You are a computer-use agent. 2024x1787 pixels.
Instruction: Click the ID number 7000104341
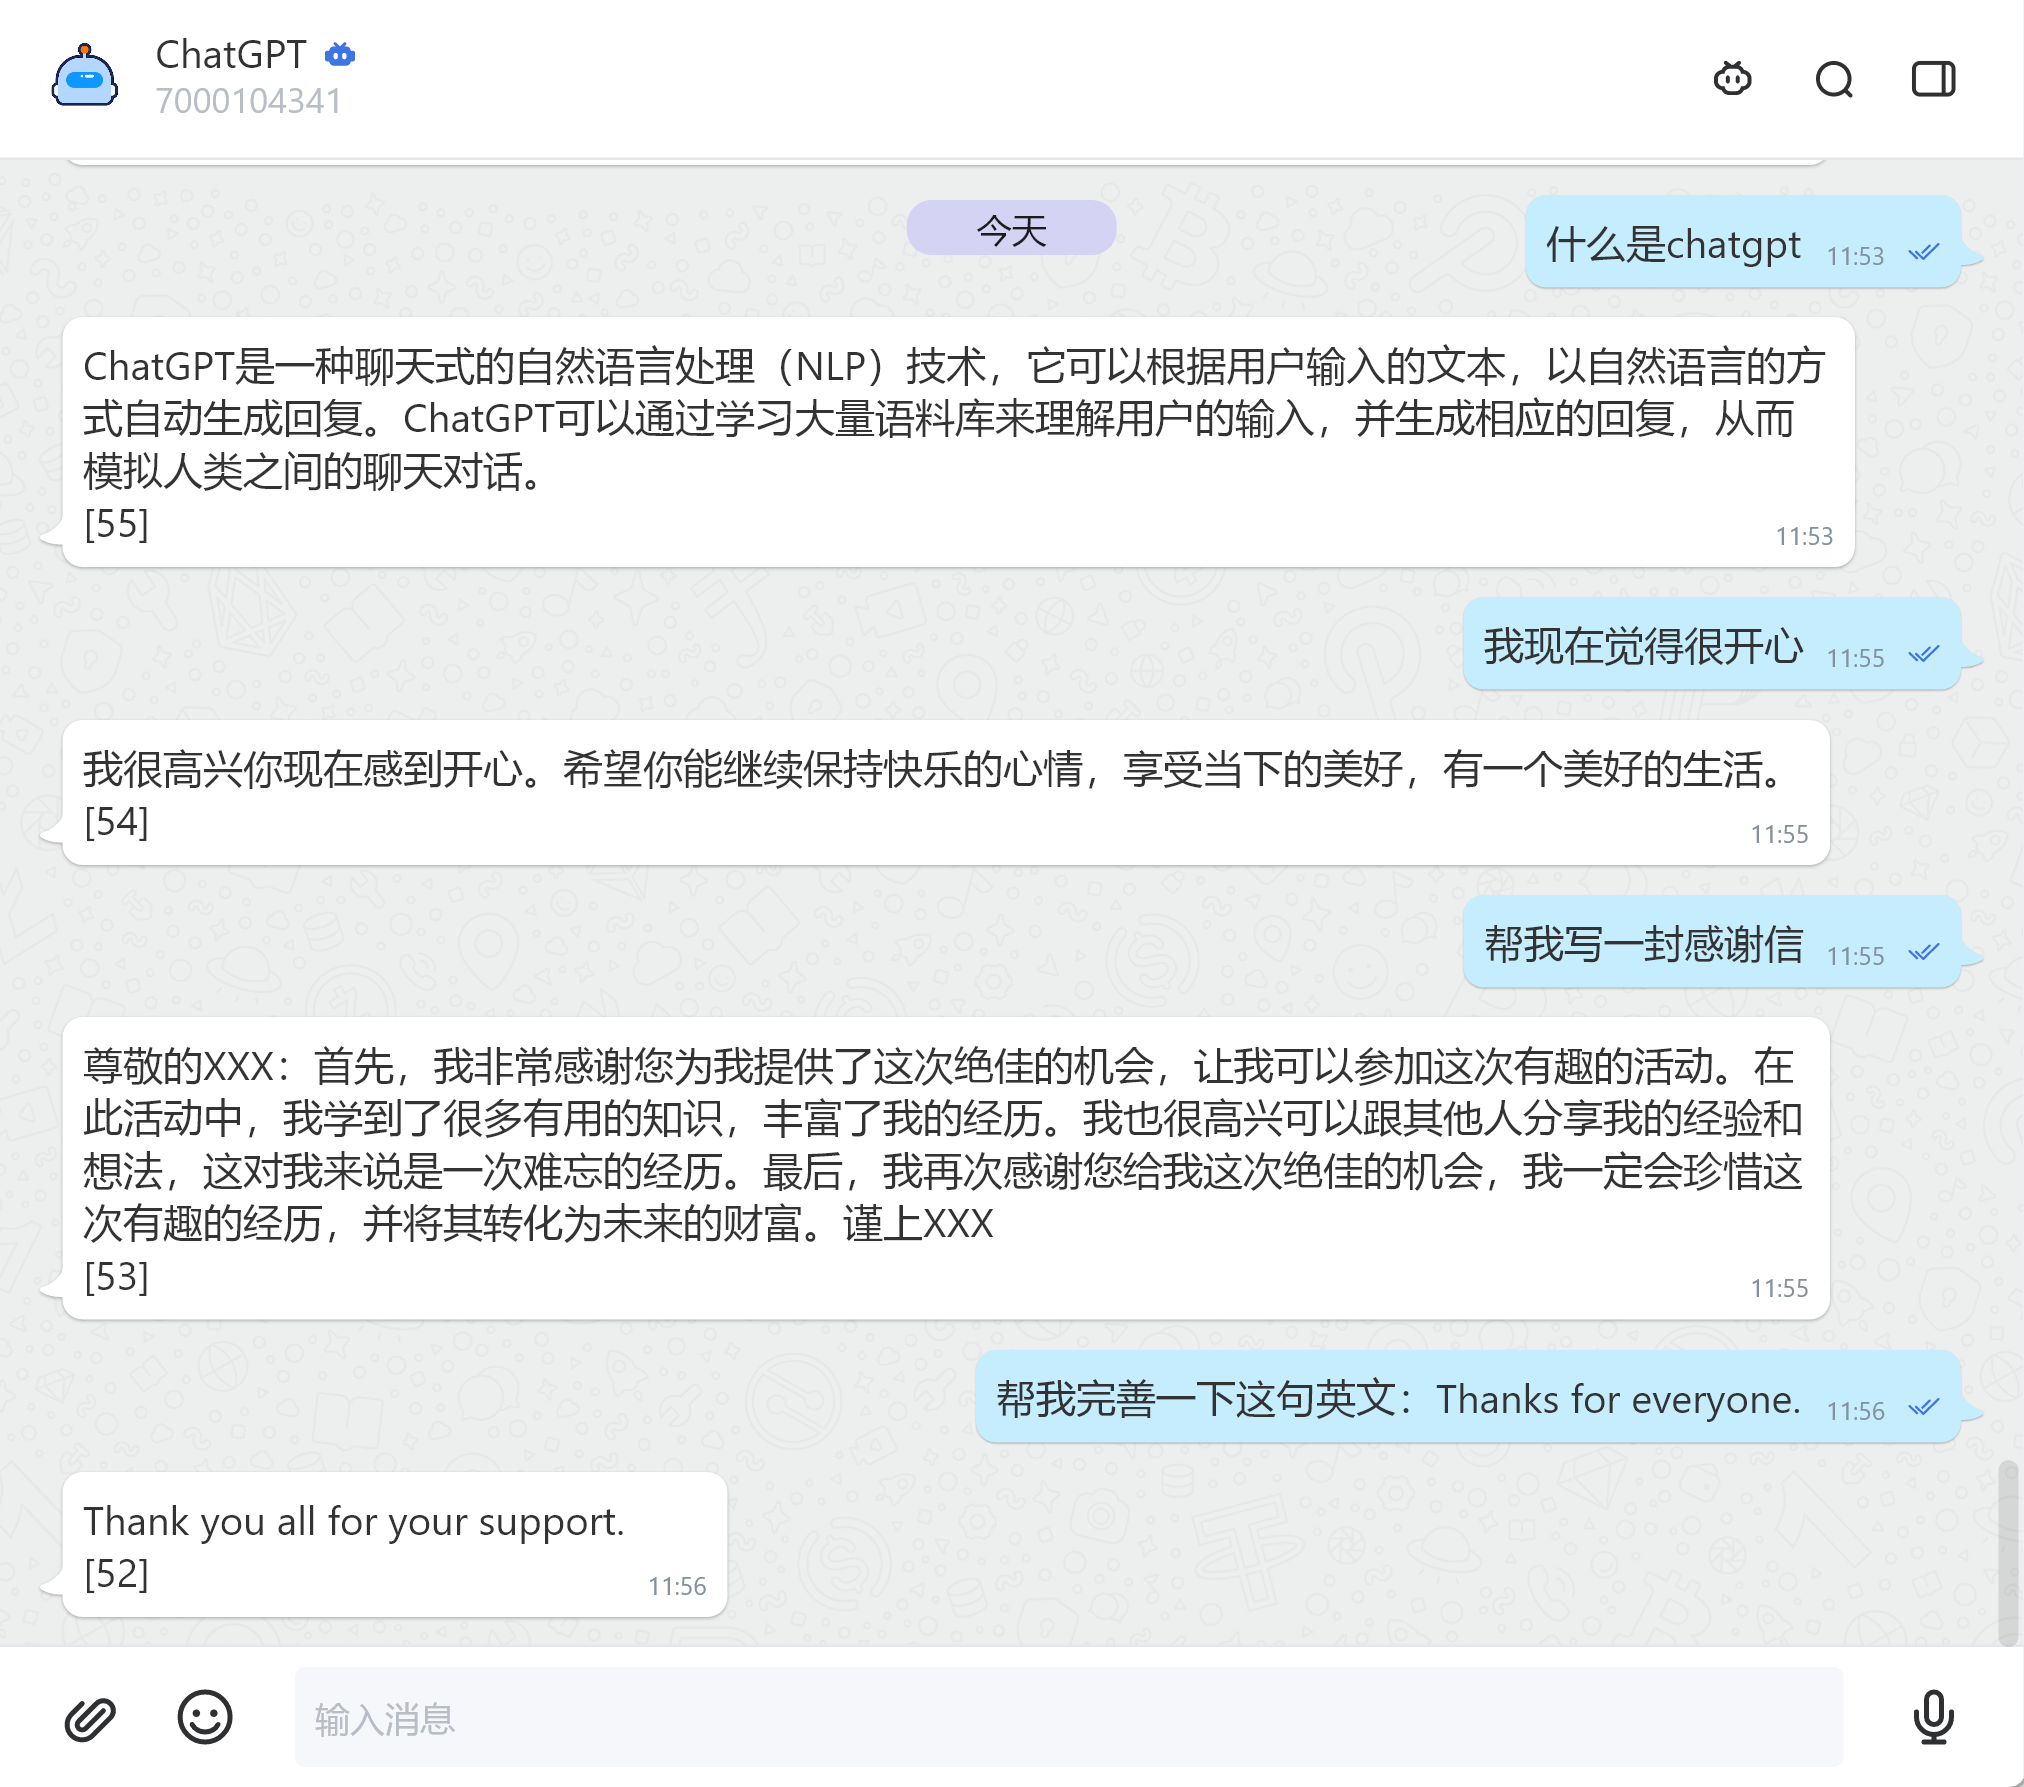(x=248, y=101)
